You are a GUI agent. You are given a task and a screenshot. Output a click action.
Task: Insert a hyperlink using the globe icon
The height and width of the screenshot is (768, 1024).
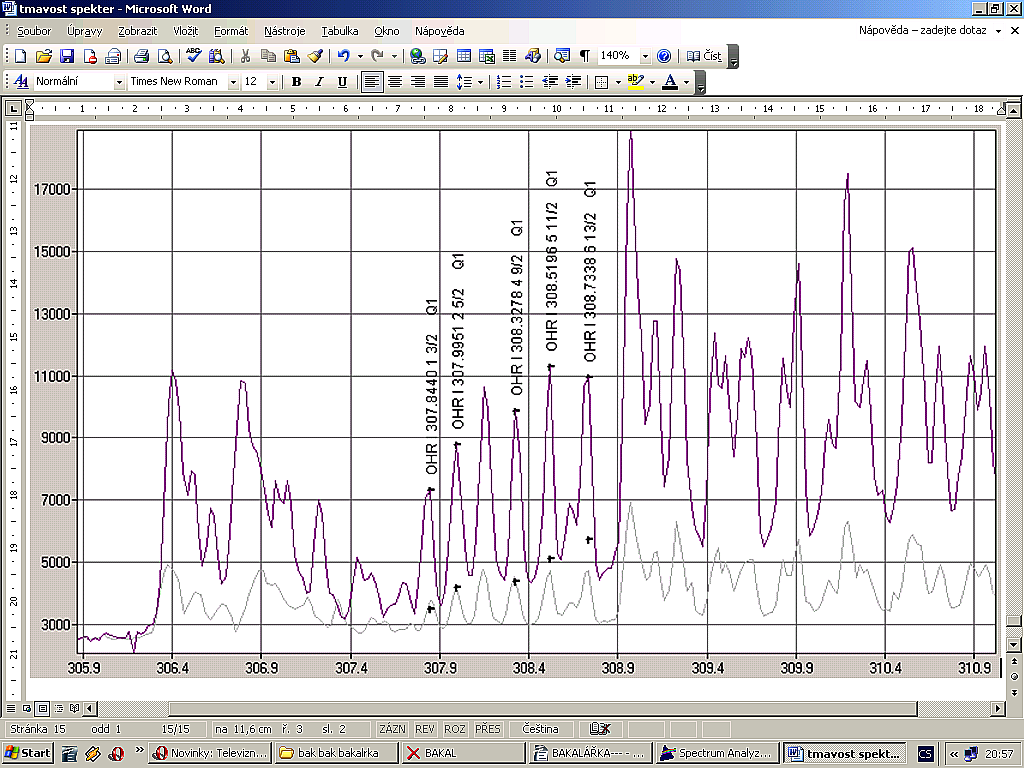(417, 56)
